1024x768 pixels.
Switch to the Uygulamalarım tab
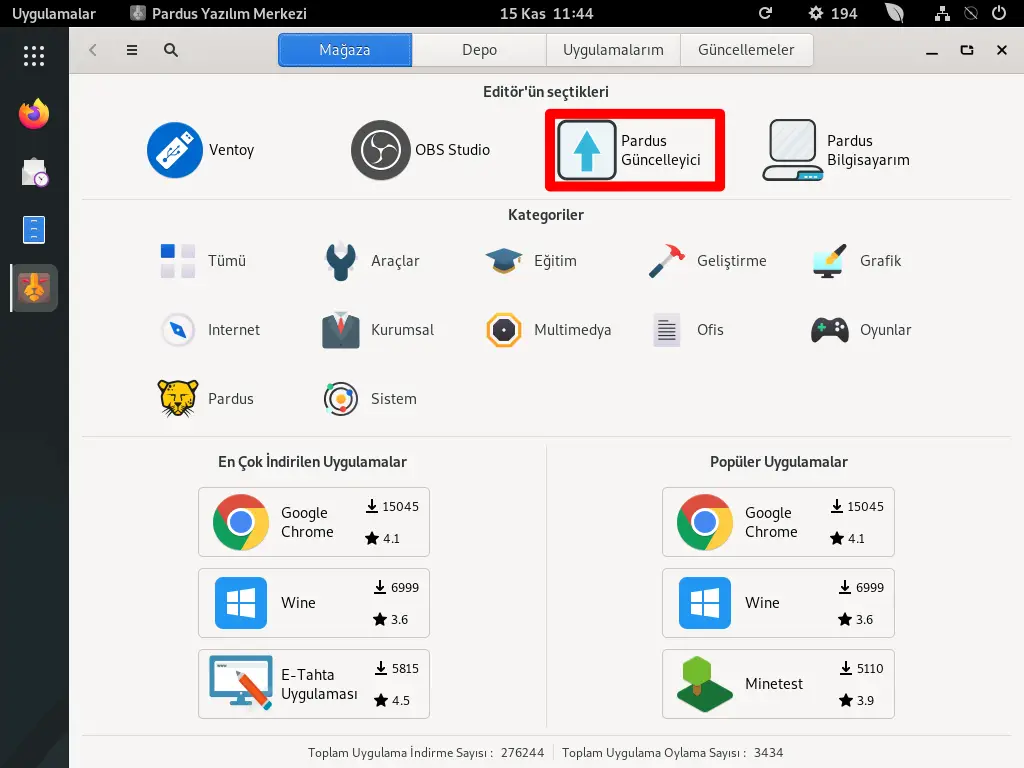613,50
